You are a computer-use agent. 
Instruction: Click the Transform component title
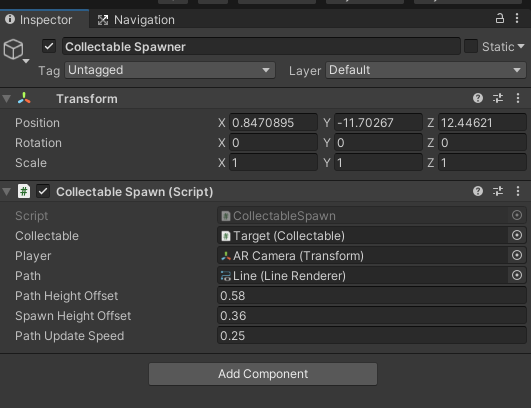[87, 99]
